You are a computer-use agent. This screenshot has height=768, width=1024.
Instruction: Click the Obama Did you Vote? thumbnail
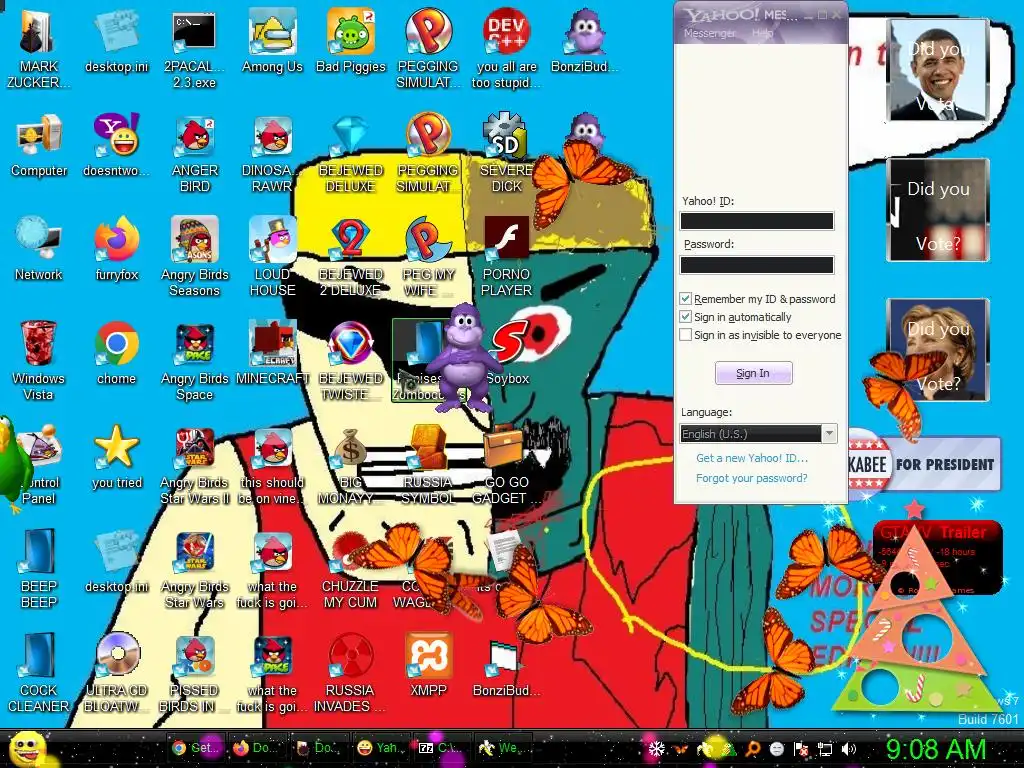coord(938,70)
